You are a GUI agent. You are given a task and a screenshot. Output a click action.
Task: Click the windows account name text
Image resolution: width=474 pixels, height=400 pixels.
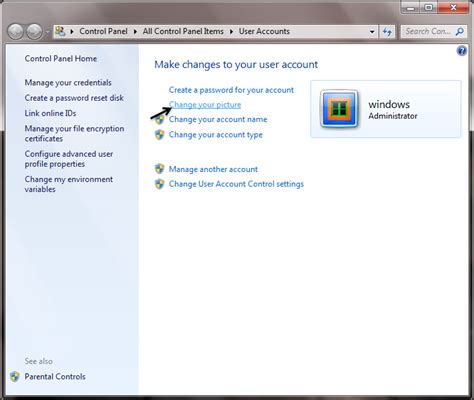389,104
